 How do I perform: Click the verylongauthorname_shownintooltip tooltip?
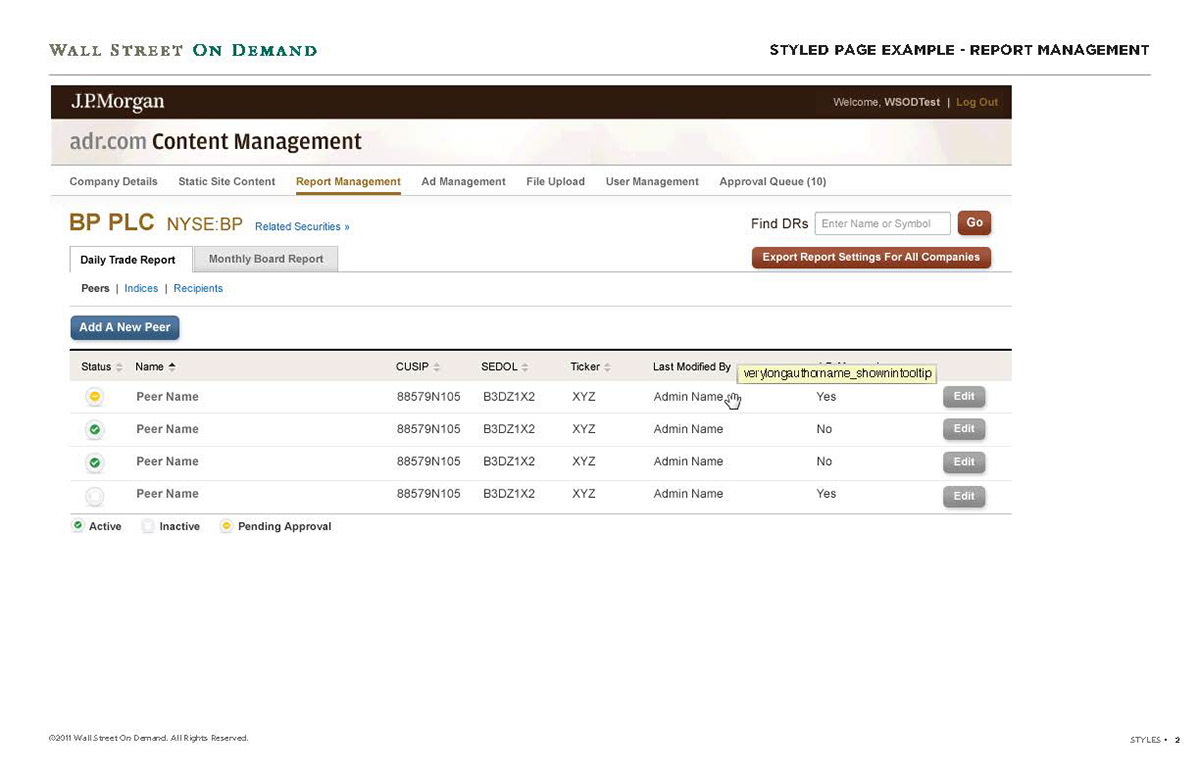(838, 374)
